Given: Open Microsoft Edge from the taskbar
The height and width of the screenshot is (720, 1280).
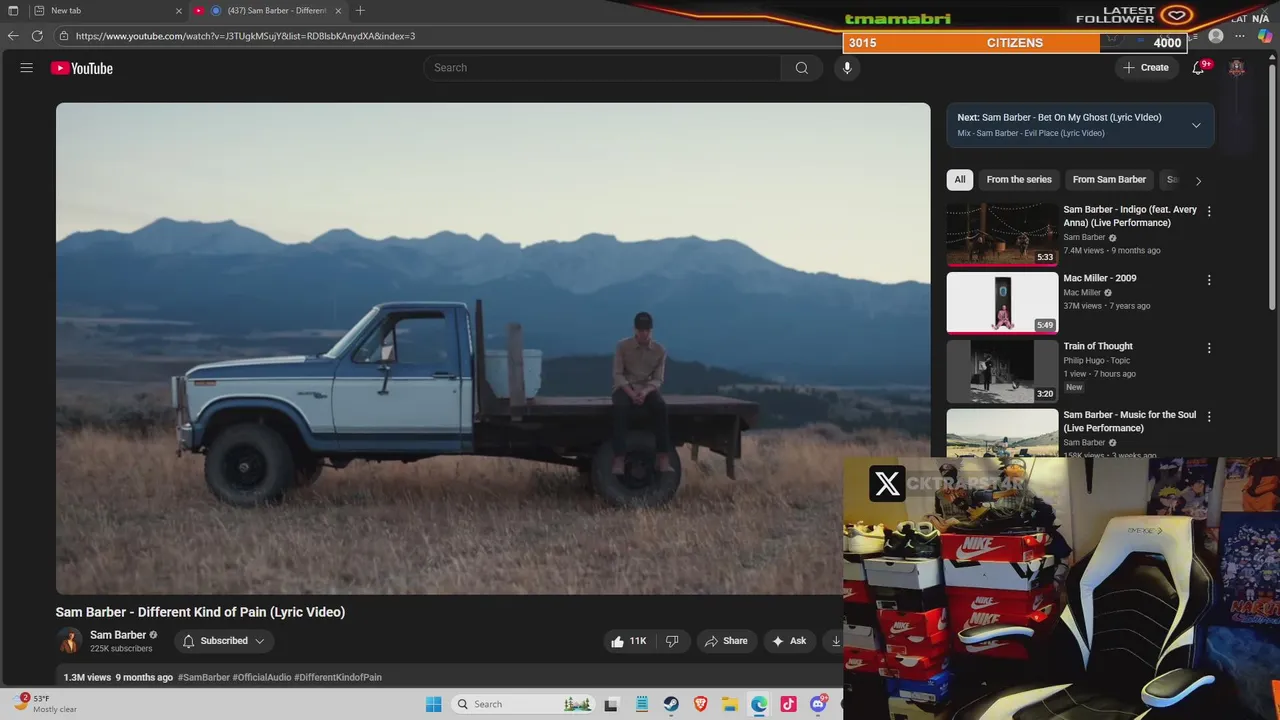Looking at the screenshot, I should (759, 704).
